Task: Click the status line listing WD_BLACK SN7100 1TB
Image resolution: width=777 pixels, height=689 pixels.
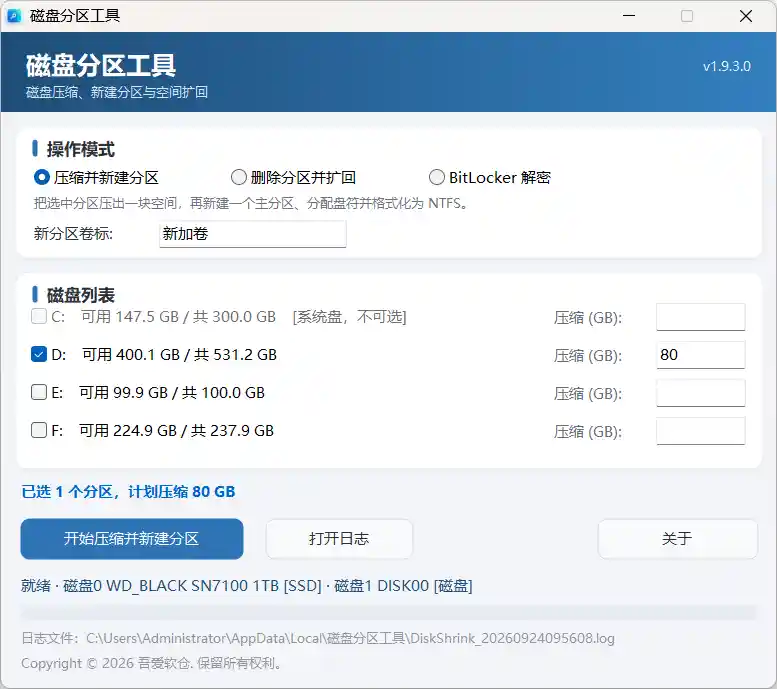Action: pyautogui.click(x=247, y=586)
